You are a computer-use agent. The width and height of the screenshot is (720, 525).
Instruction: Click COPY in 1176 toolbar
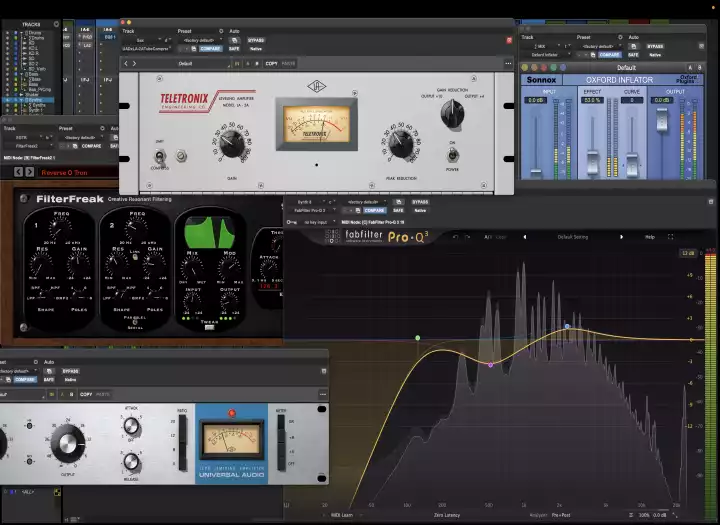[86, 394]
